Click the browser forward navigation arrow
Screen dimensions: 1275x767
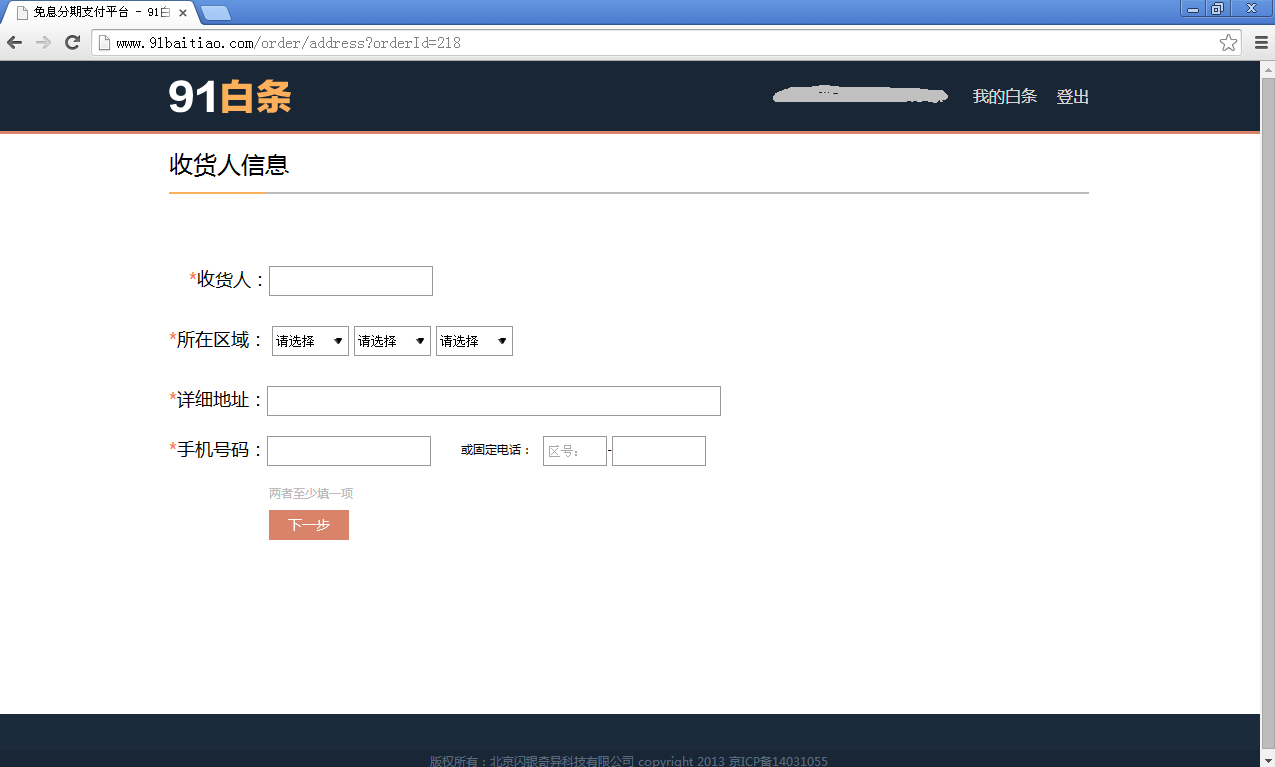click(42, 42)
